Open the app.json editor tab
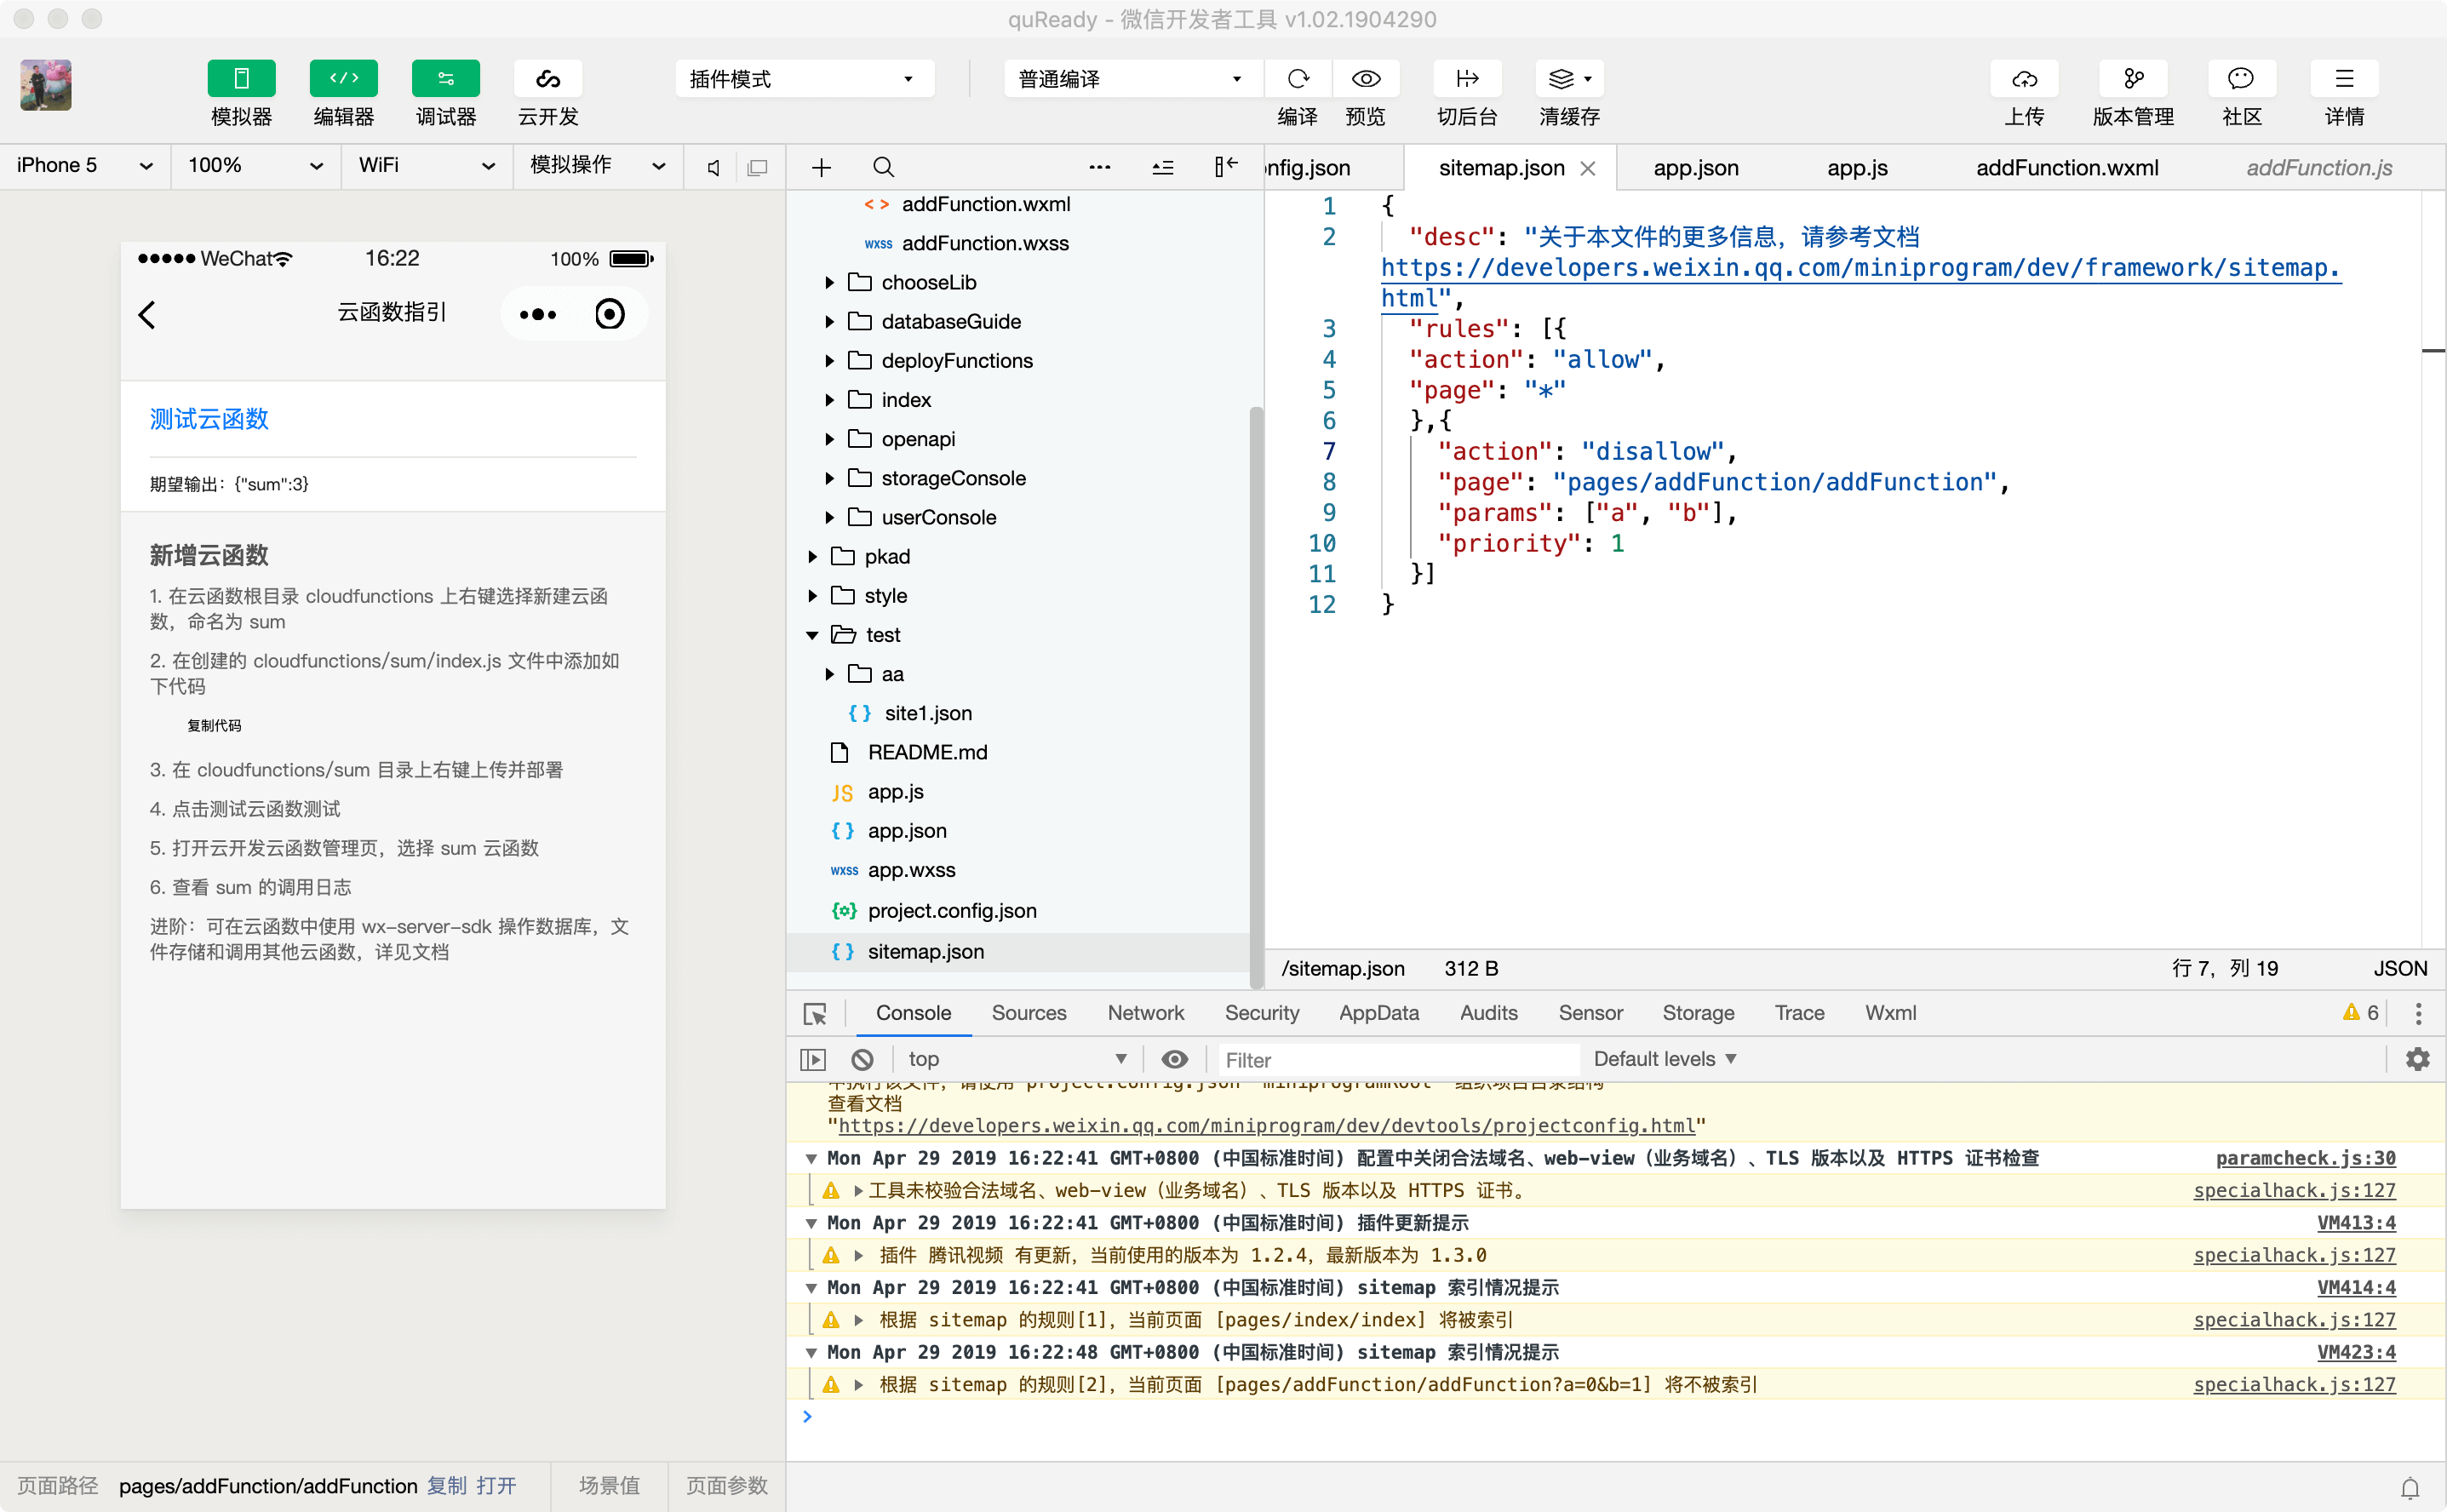 coord(1695,168)
